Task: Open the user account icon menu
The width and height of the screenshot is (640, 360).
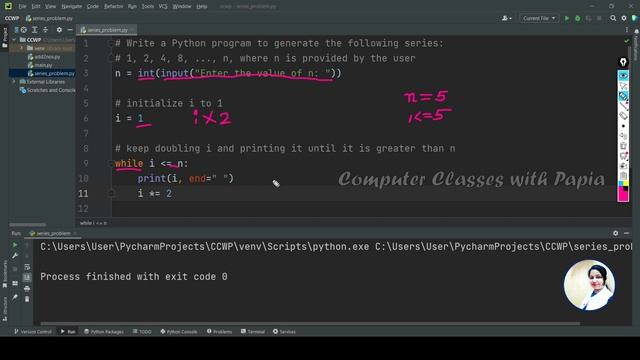Action: point(507,18)
